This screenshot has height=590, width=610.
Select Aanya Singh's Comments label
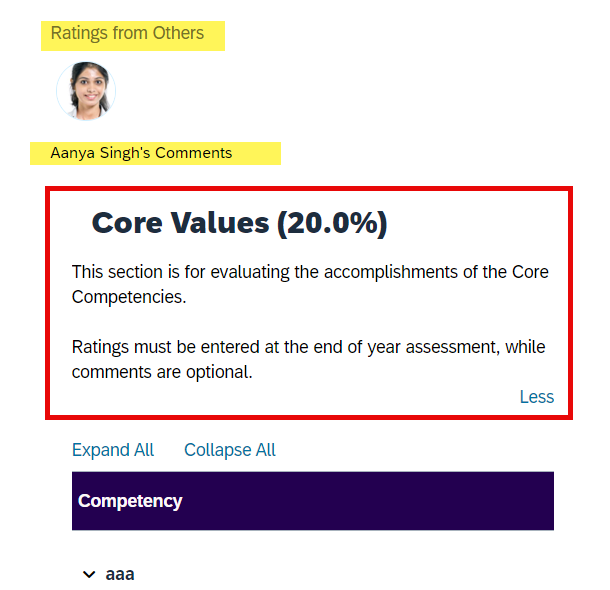[x=141, y=153]
